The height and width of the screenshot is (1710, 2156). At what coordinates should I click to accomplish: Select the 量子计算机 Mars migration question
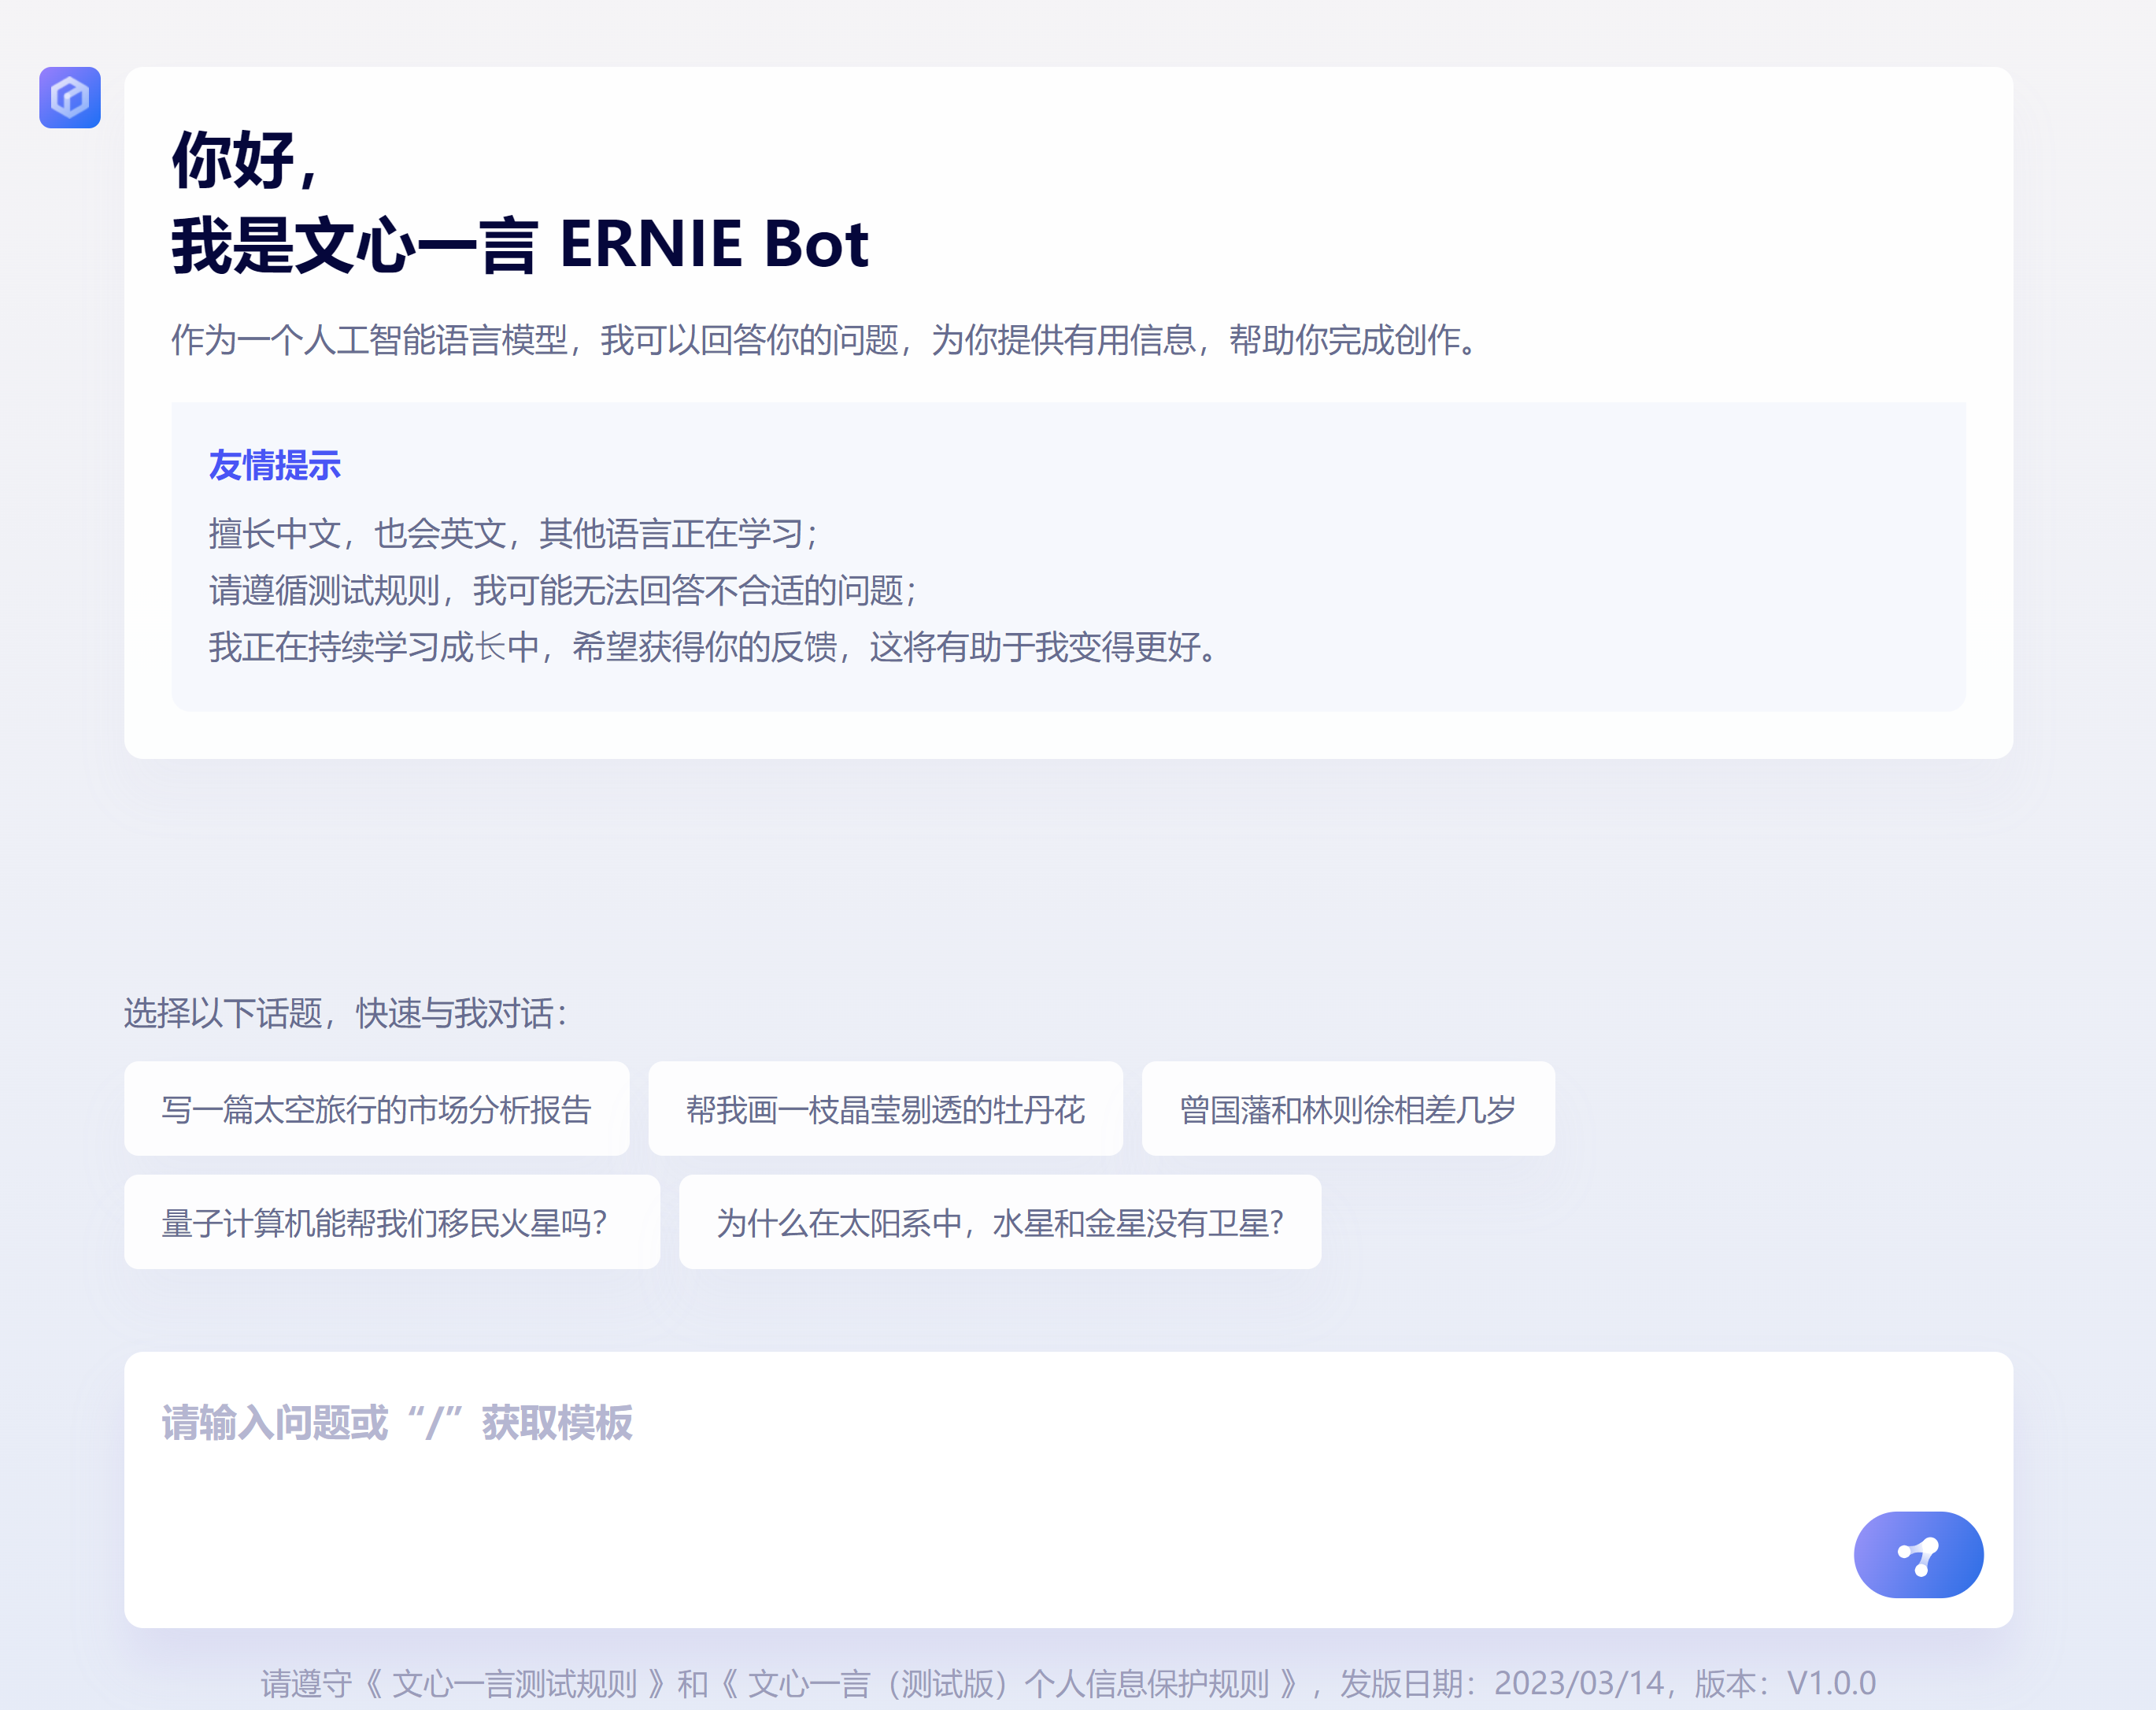coord(391,1222)
